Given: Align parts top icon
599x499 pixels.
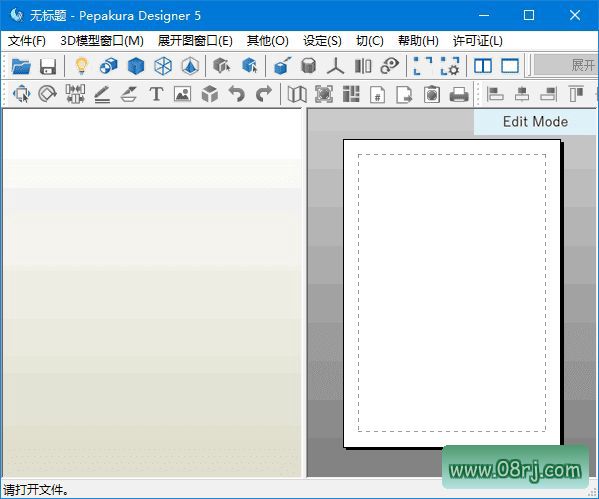Looking at the screenshot, I should pos(576,94).
